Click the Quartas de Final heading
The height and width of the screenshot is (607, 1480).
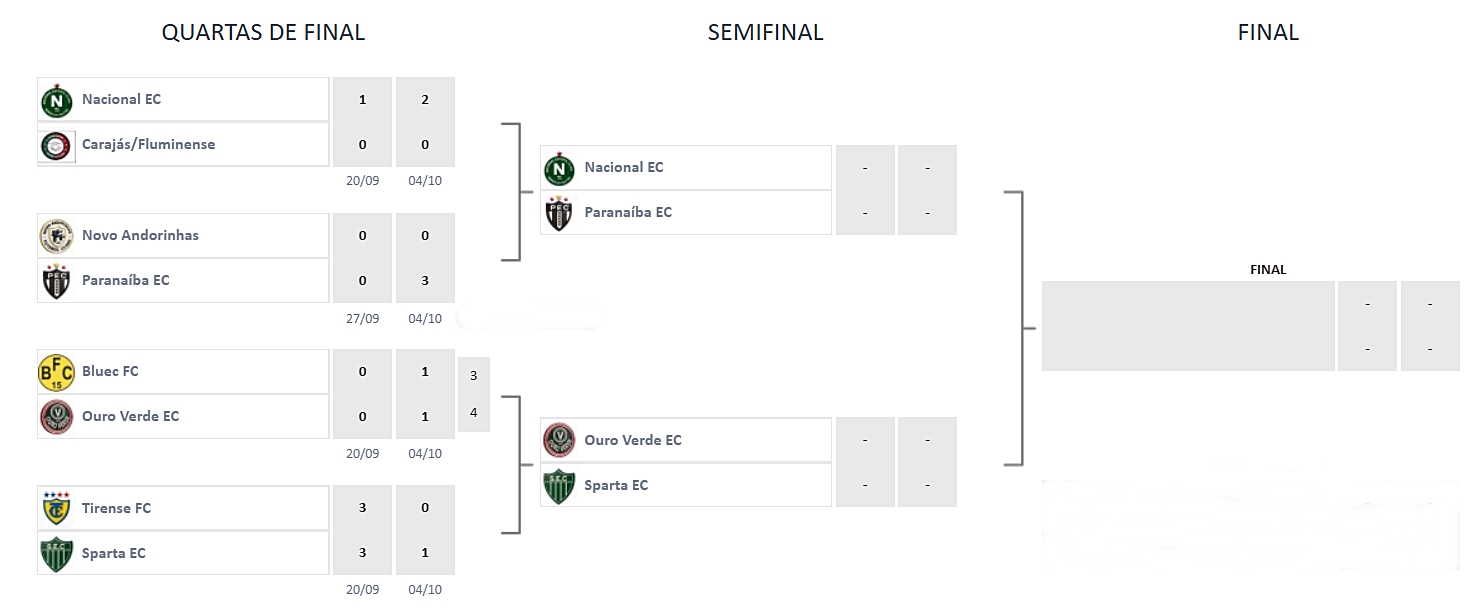coord(263,33)
